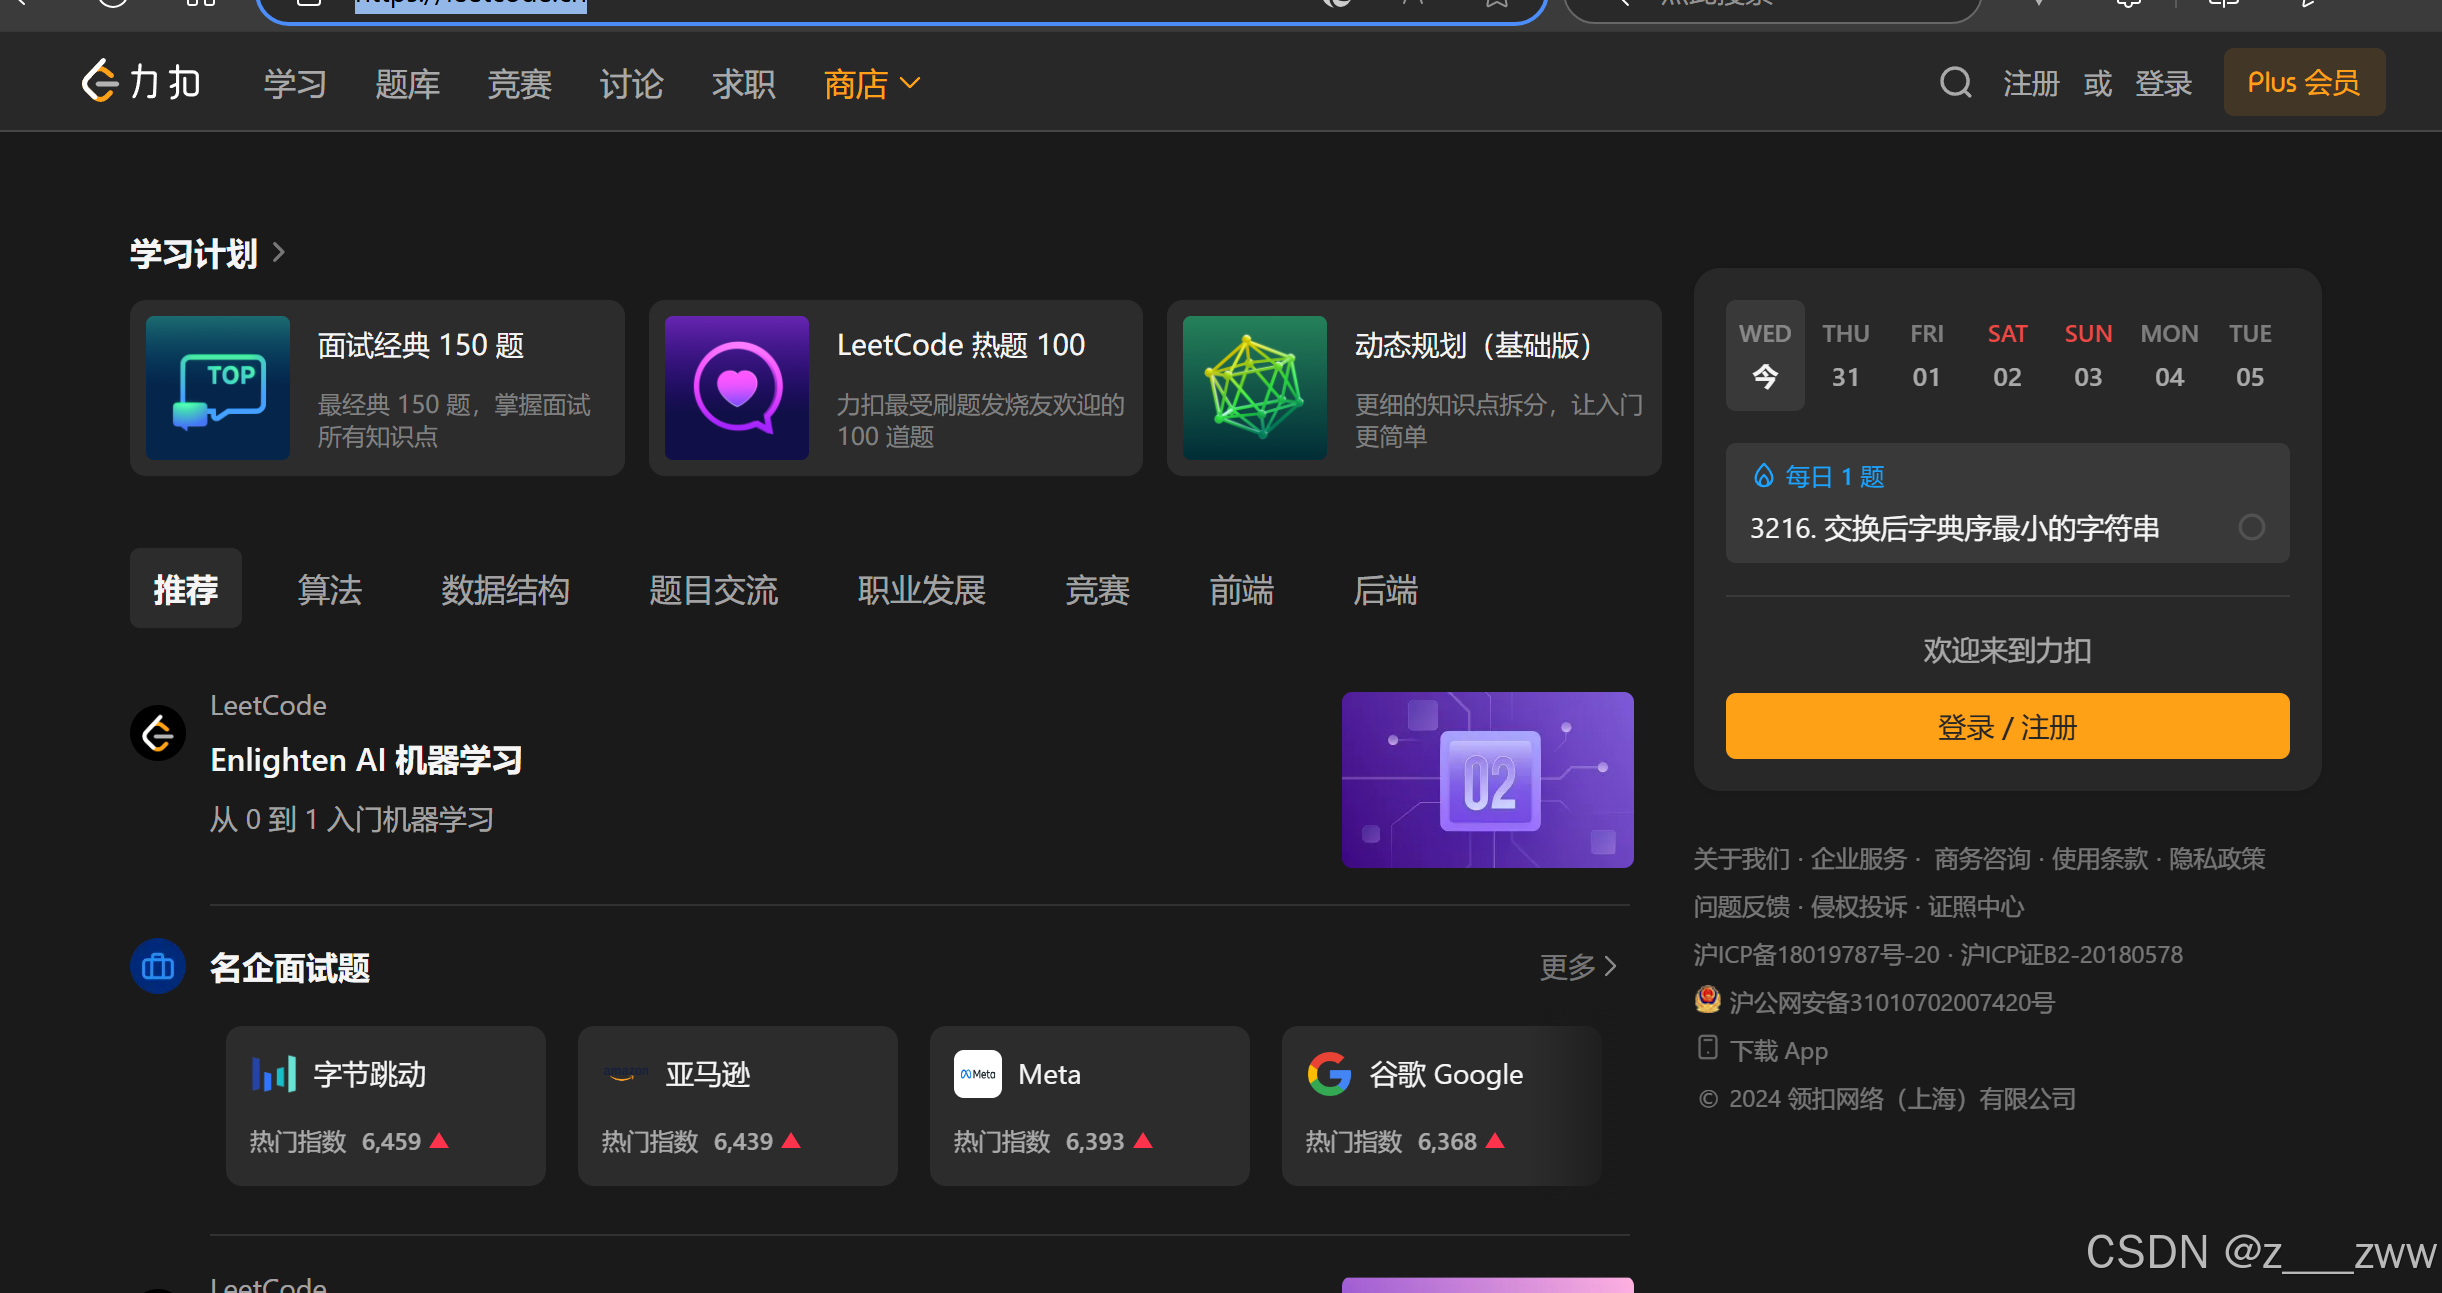Open the search magnifier icon
The height and width of the screenshot is (1293, 2442).
click(1955, 82)
